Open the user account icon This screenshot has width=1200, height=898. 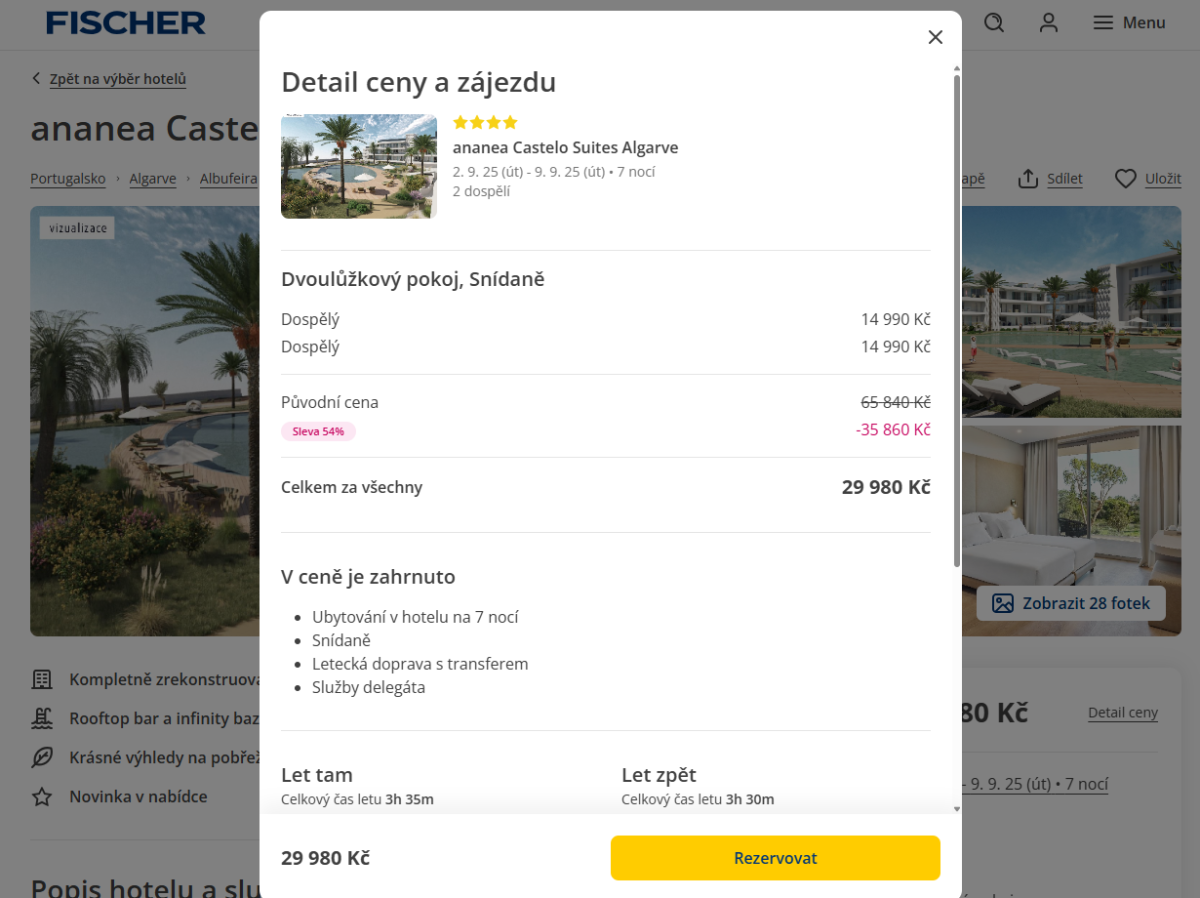[x=1048, y=22]
